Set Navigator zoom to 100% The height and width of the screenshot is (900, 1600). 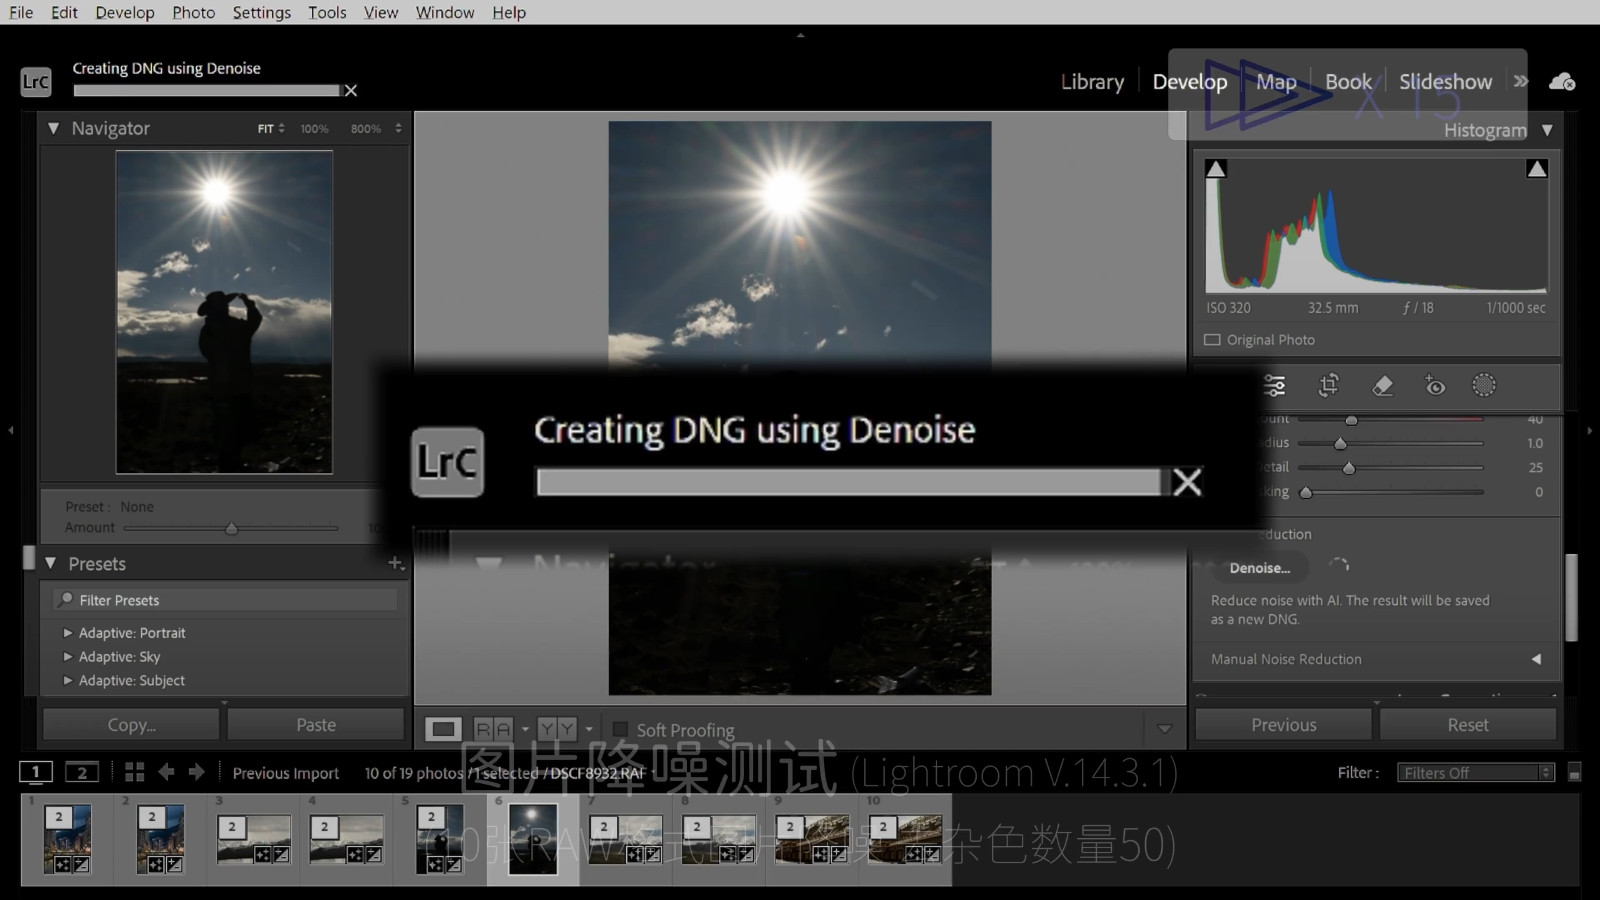(x=314, y=129)
